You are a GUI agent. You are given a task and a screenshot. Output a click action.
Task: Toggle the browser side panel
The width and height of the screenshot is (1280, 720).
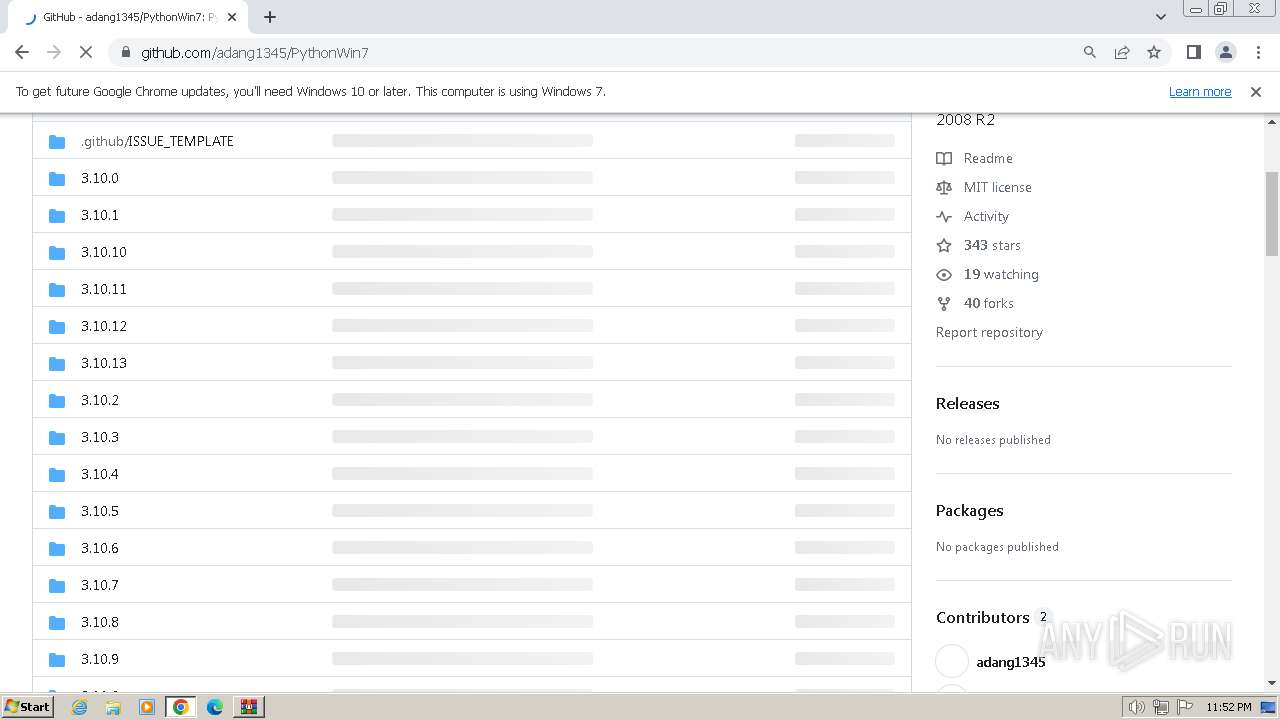pos(1193,52)
